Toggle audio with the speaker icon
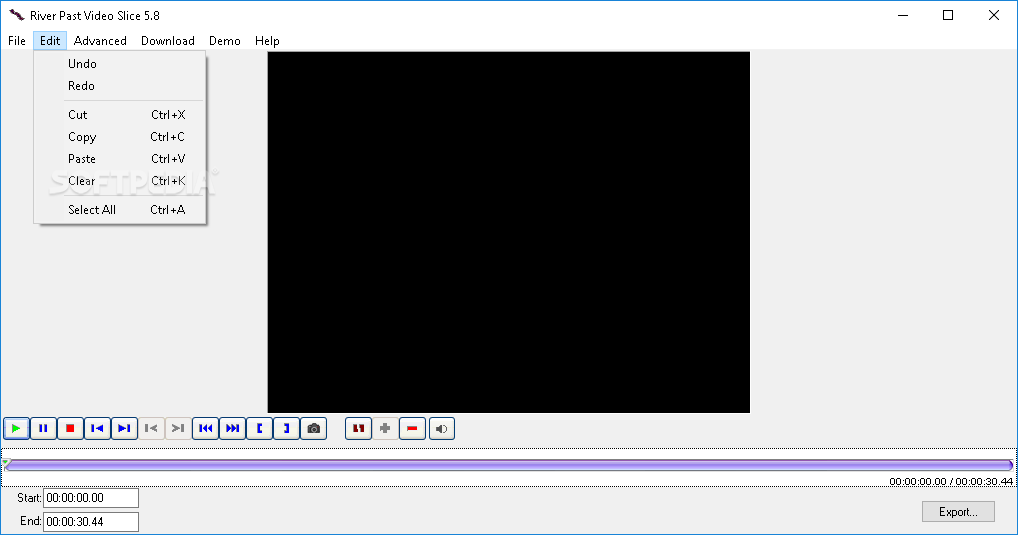This screenshot has width=1018, height=535. pyautogui.click(x=441, y=429)
